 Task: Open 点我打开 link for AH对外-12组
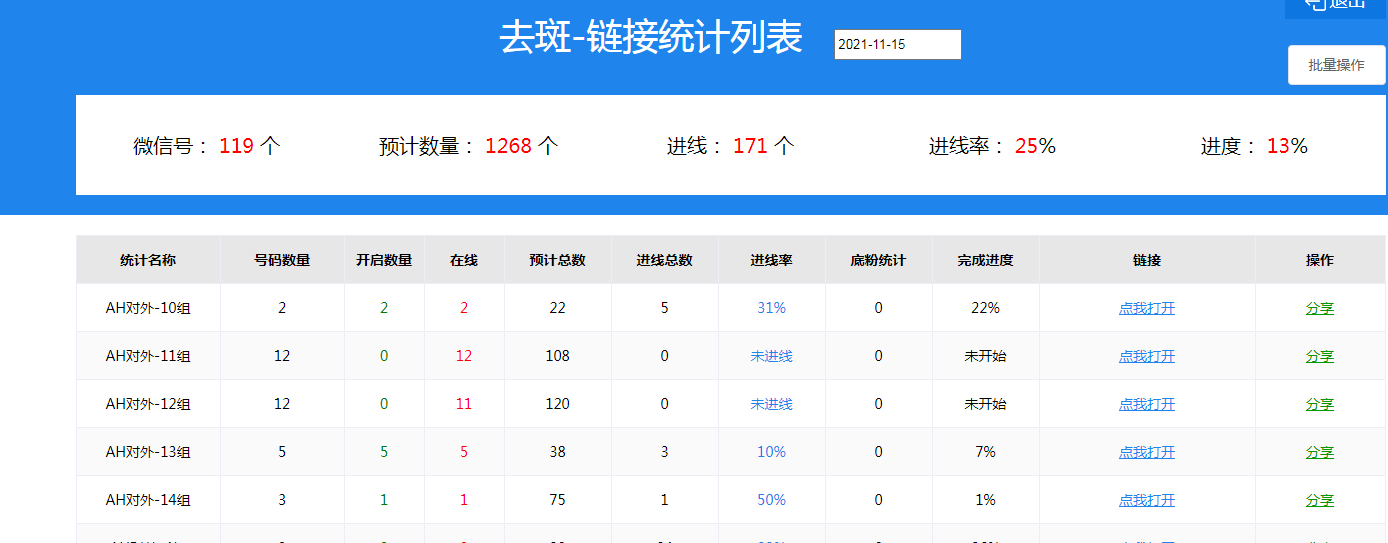pyautogui.click(x=1147, y=404)
